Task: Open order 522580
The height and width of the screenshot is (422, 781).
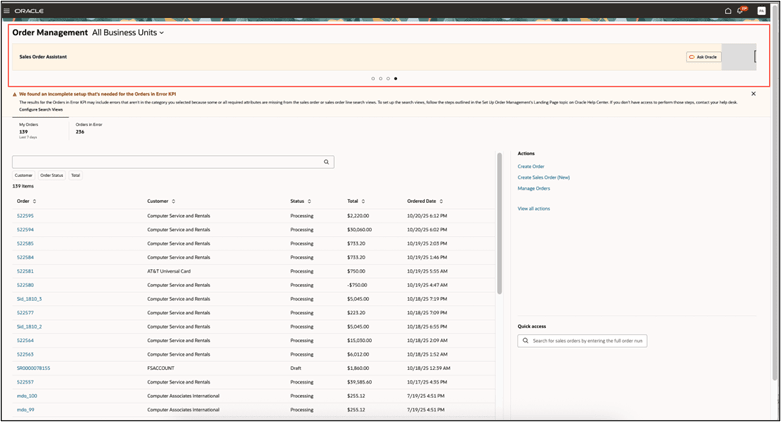Action: (25, 285)
